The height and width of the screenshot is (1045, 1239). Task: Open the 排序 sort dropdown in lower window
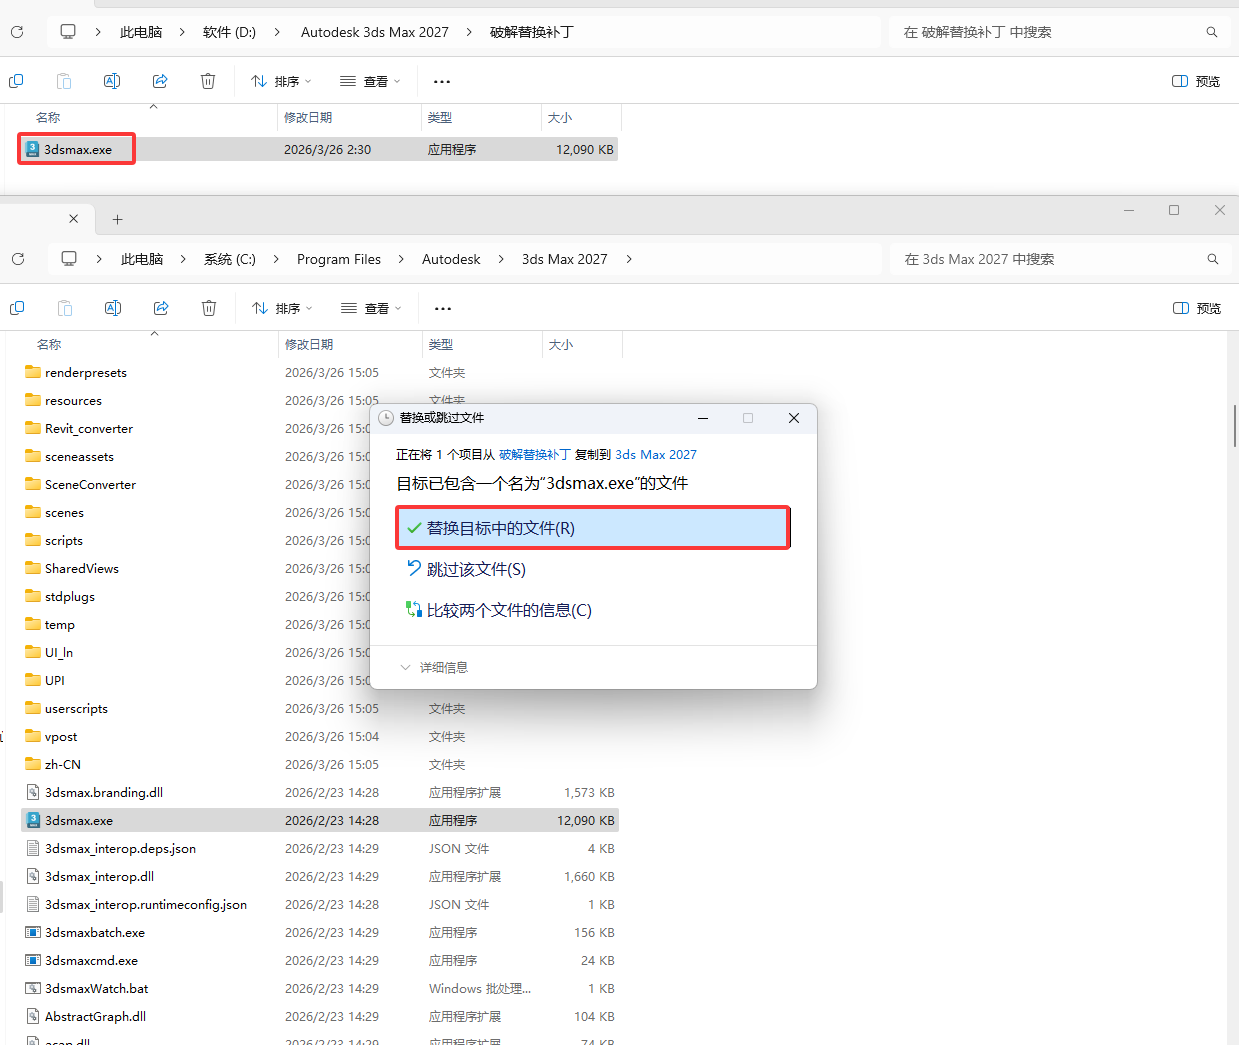282,308
